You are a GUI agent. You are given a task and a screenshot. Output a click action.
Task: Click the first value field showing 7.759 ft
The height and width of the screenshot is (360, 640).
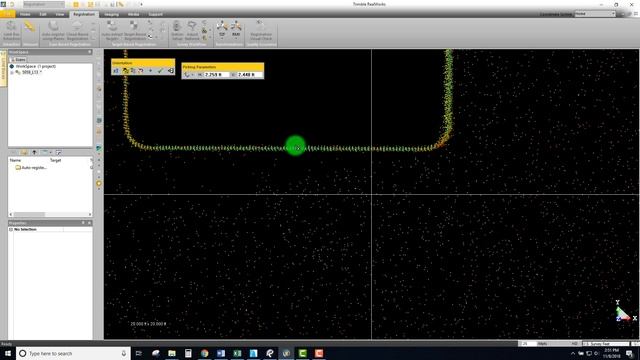(216, 75)
